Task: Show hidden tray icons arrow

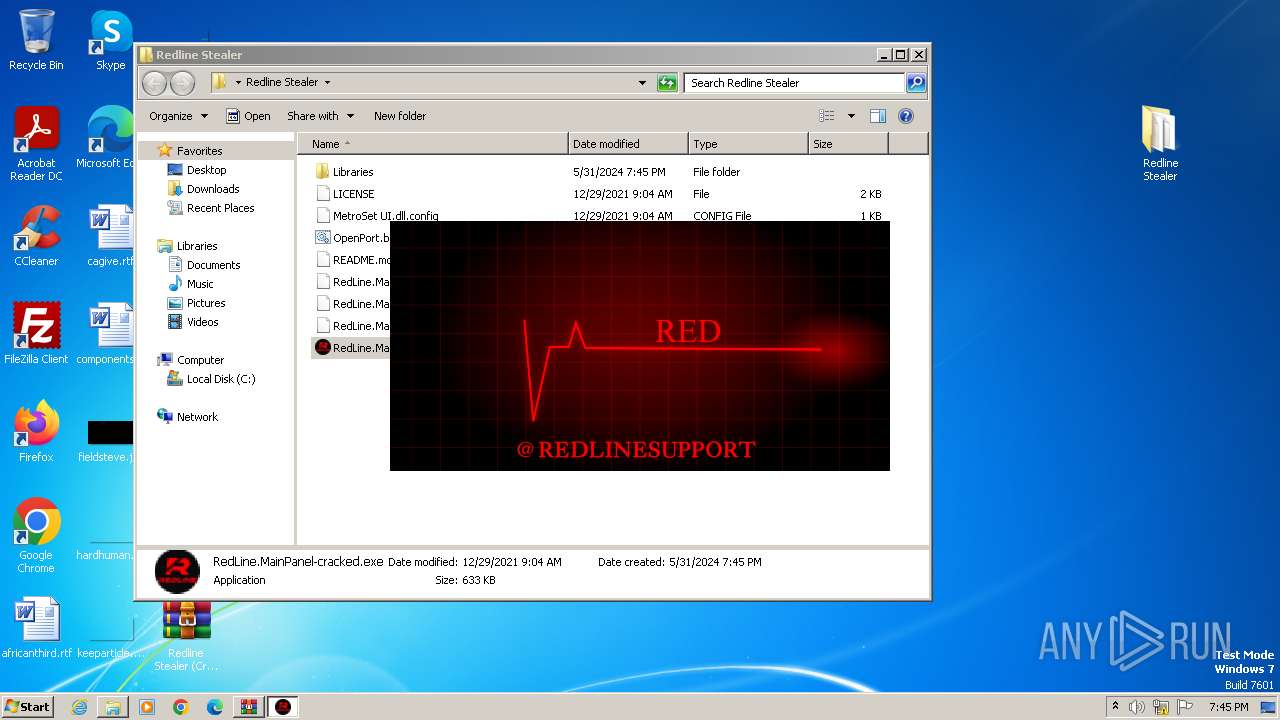Action: point(1116,707)
